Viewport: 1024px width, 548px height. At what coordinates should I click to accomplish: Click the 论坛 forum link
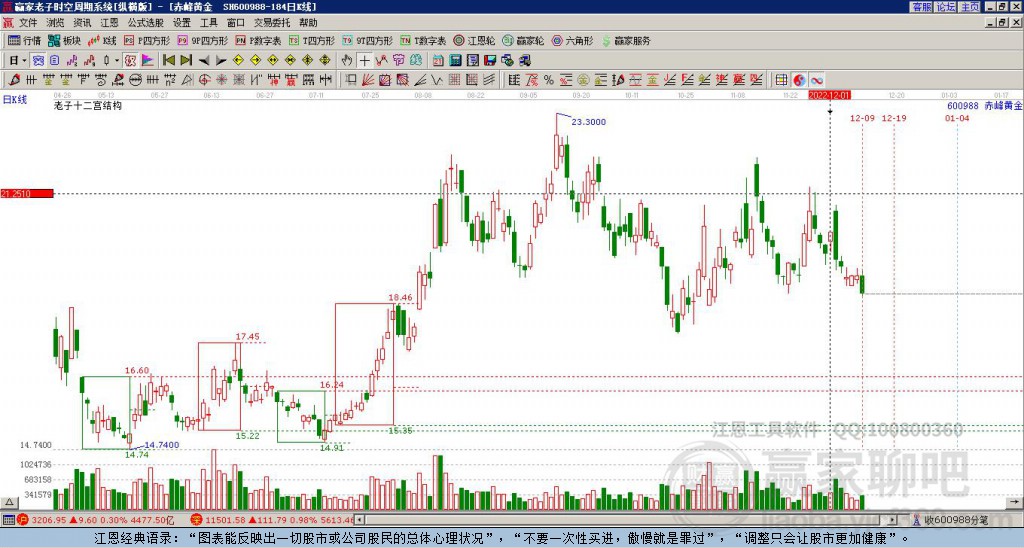click(x=946, y=7)
